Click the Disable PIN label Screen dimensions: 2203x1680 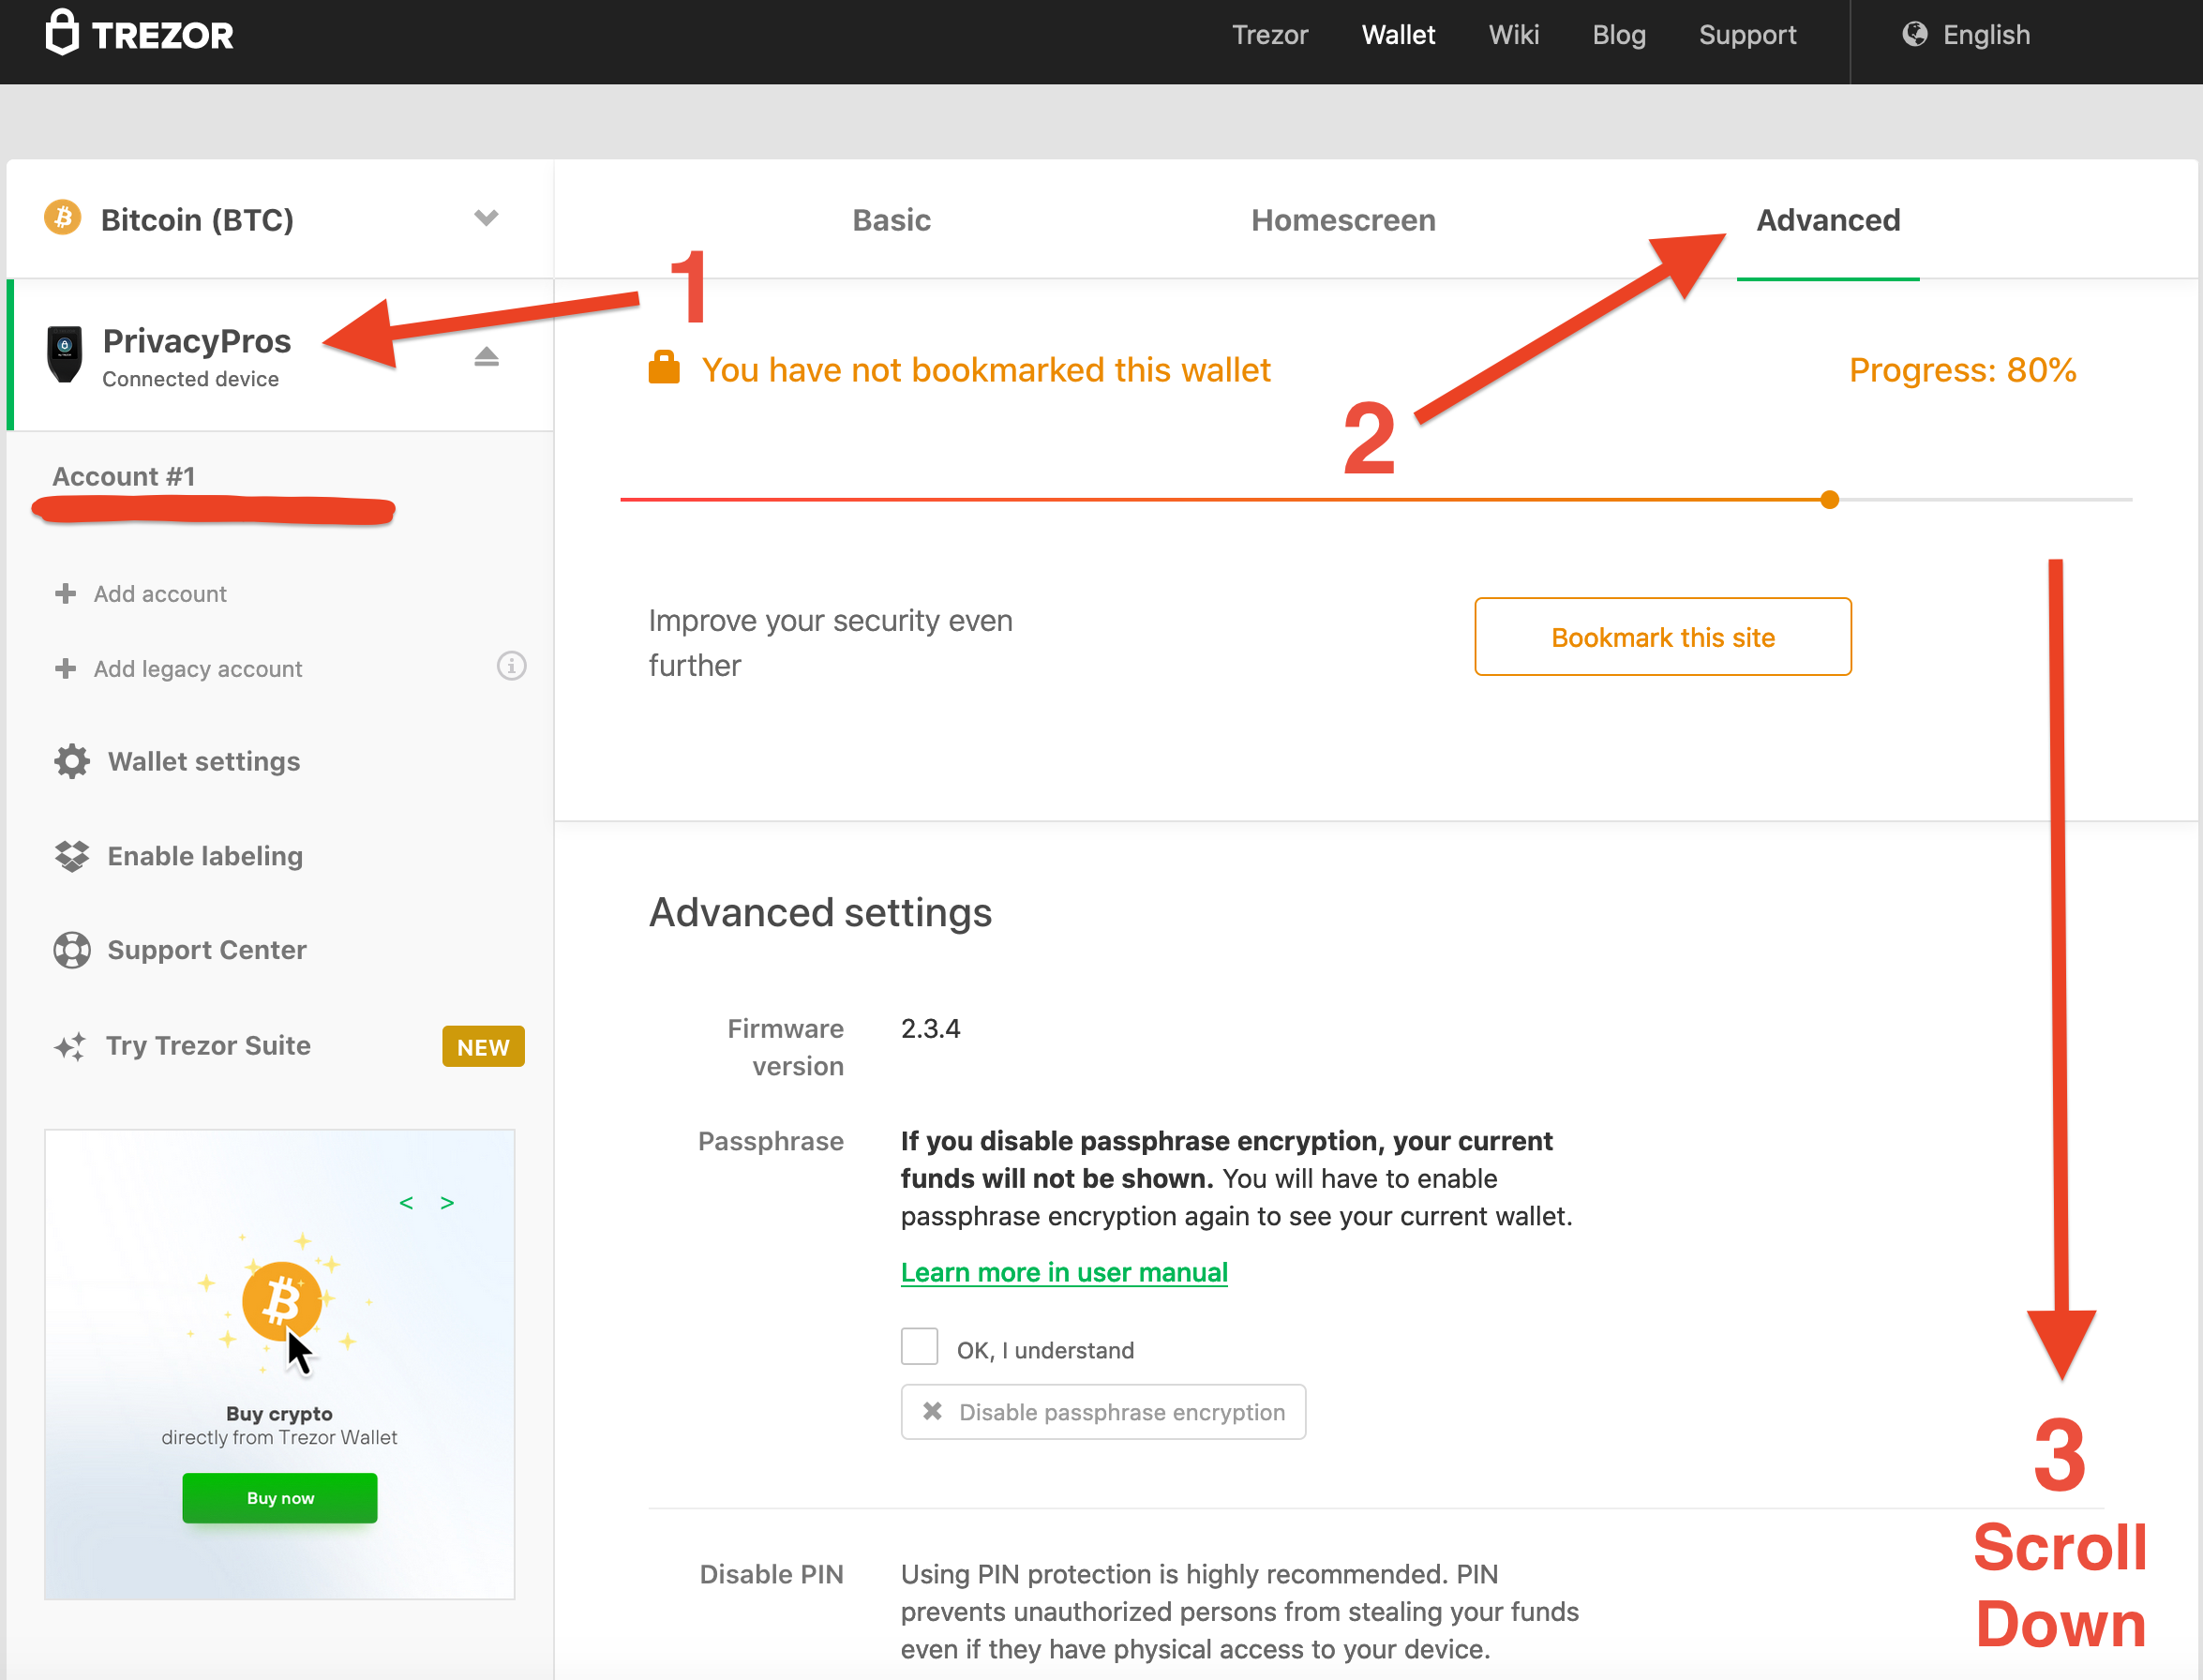point(771,1574)
